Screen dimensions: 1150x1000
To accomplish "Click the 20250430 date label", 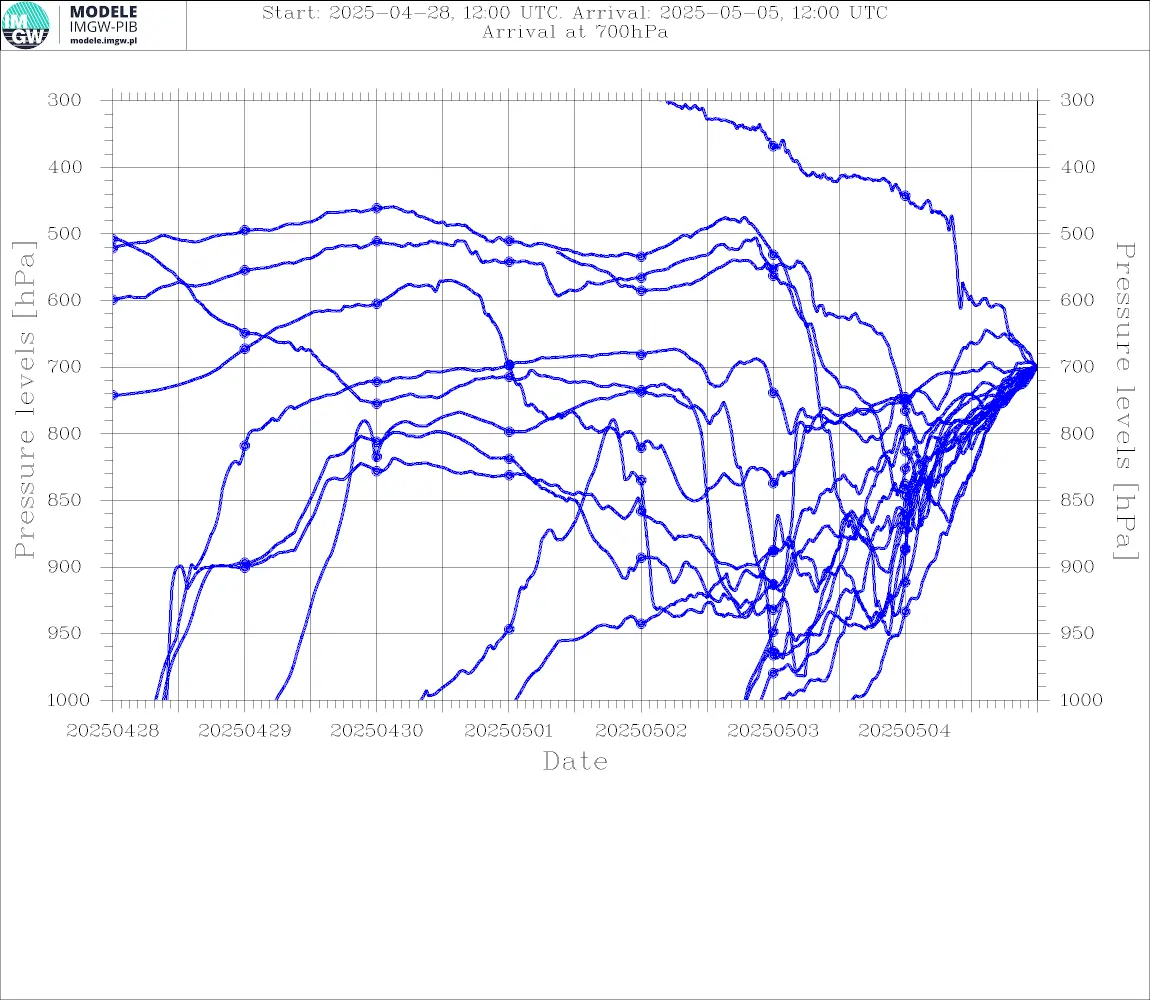I will [x=376, y=731].
